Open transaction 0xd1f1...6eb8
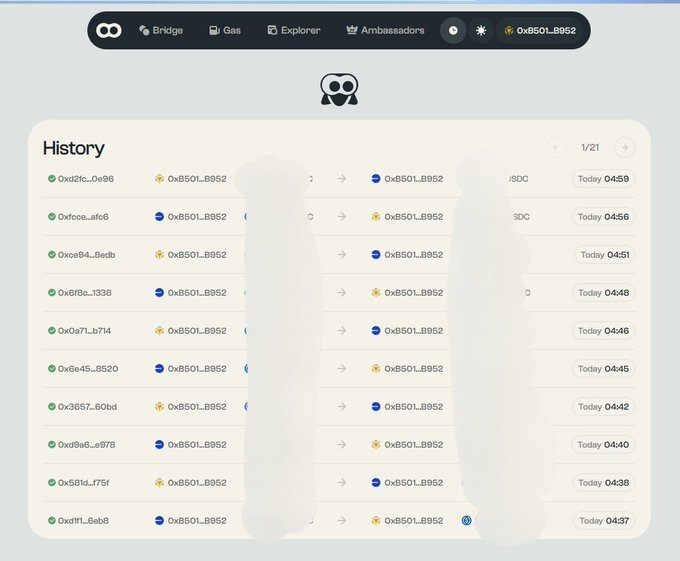Screen dimensions: 680x561 tap(83, 521)
